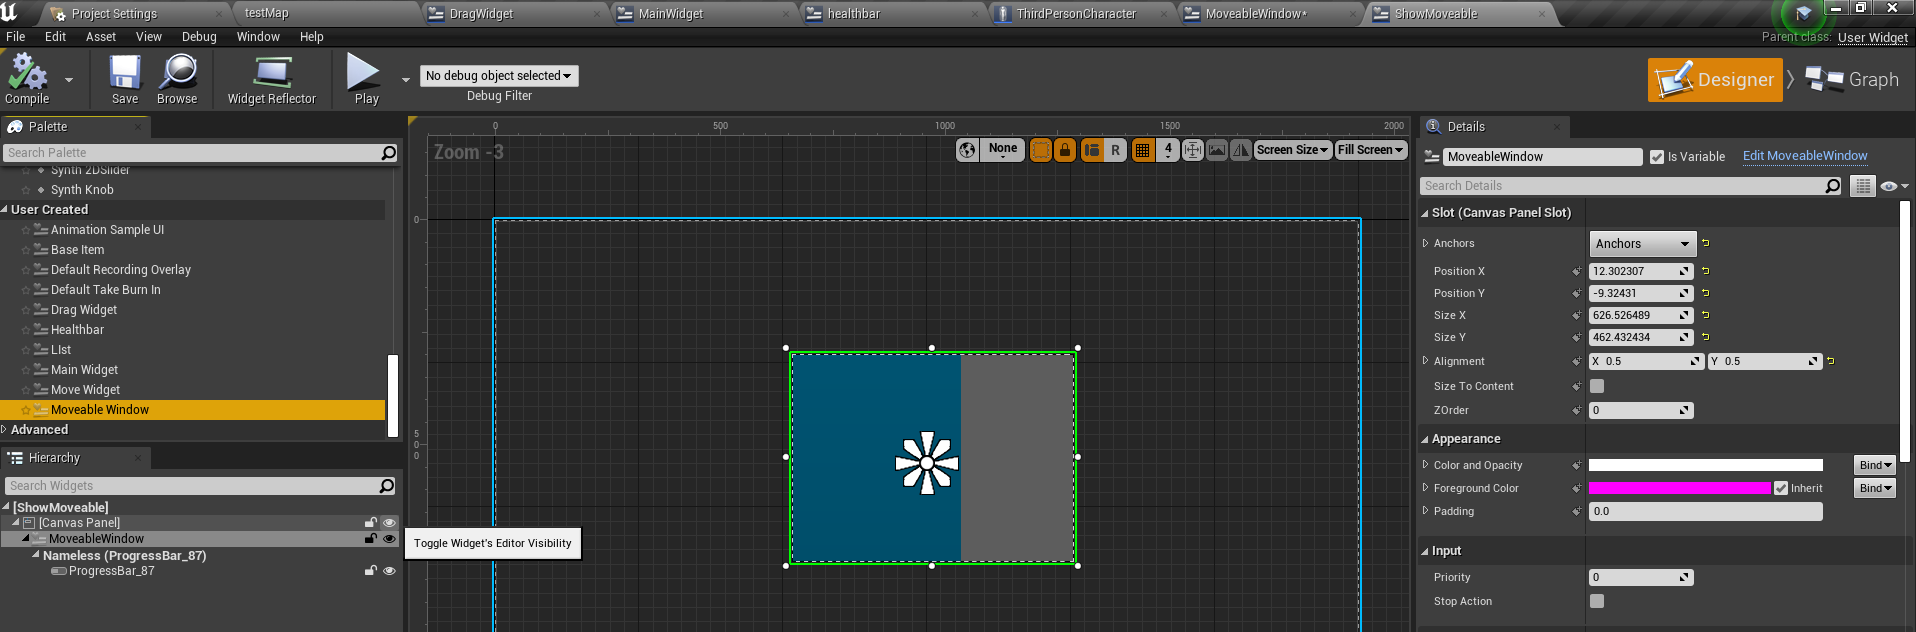Open the Window menu
Screen dimensions: 1916x632
click(x=258, y=37)
